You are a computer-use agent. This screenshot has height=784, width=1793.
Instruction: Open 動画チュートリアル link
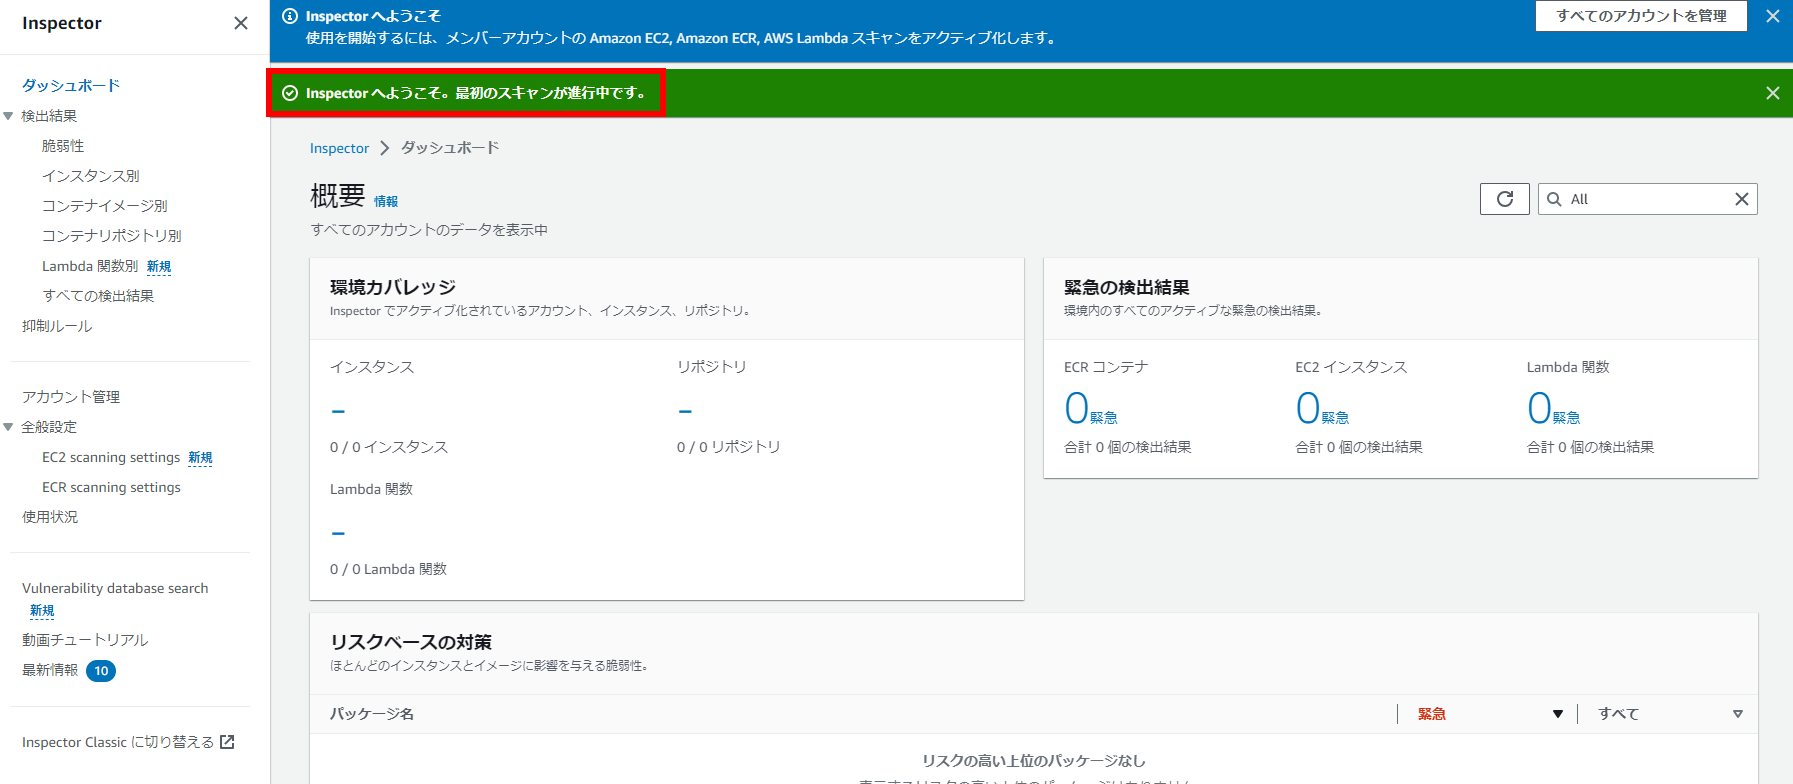tap(85, 640)
